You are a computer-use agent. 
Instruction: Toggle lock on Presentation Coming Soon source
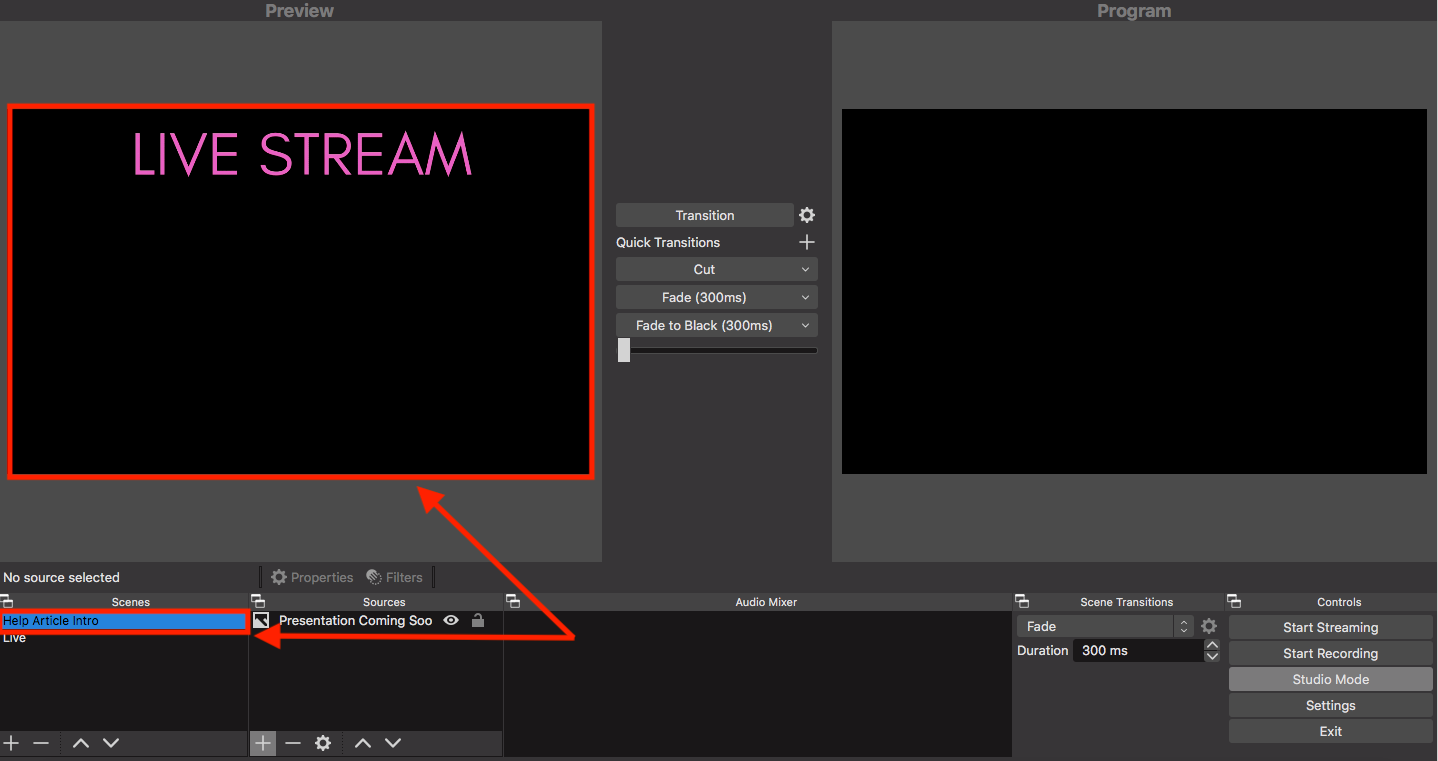478,620
